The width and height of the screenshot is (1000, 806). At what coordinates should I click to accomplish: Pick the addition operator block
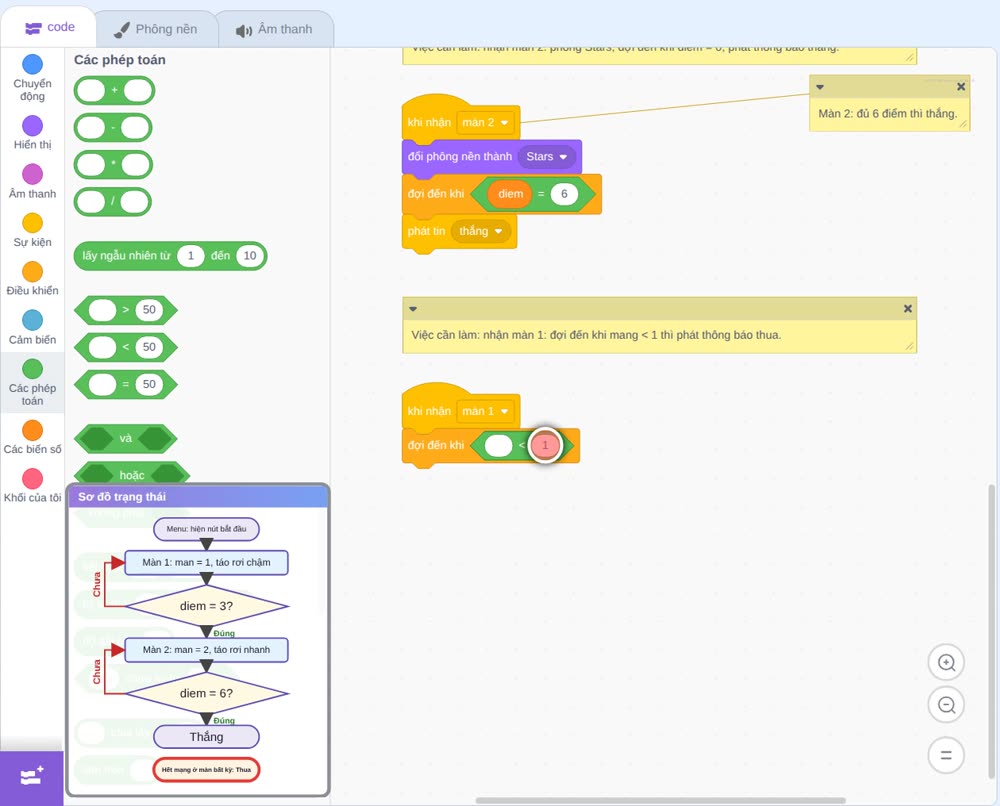(114, 90)
